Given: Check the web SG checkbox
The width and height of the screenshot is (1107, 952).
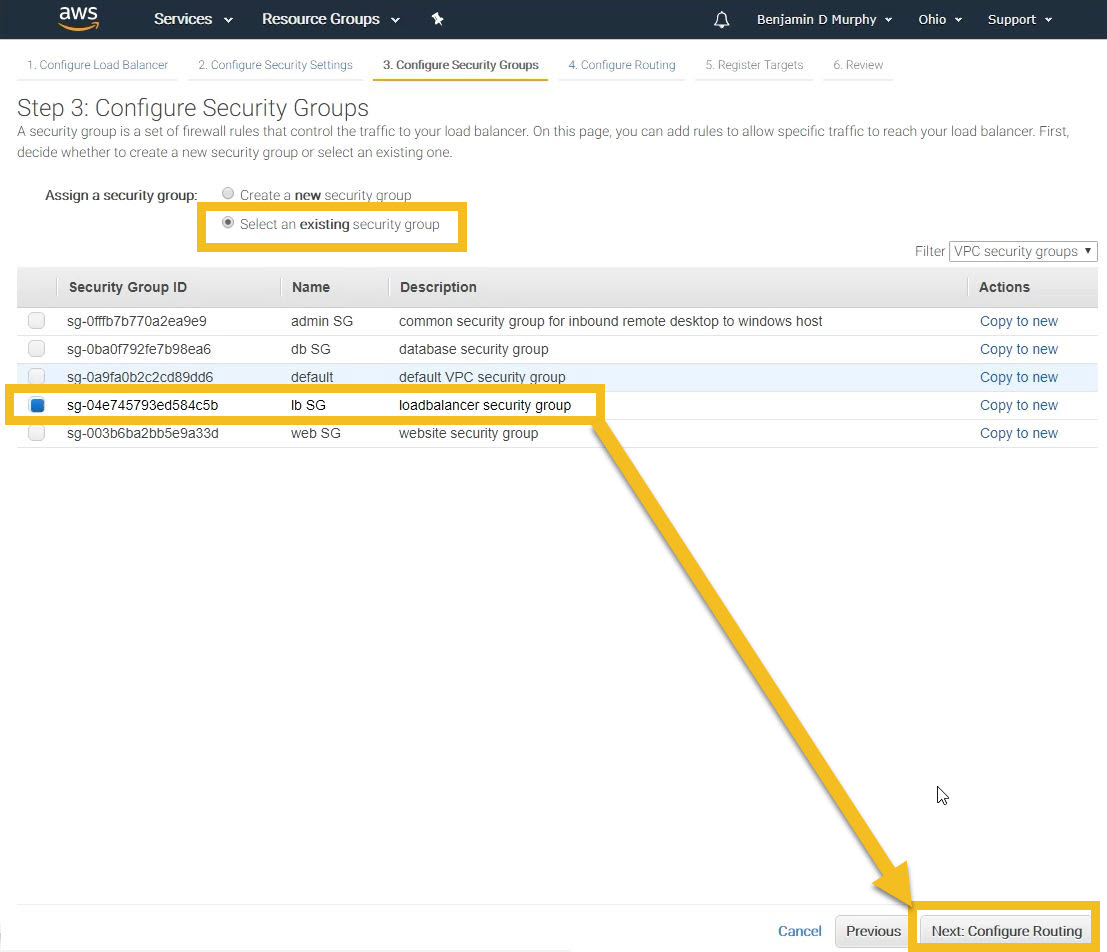Looking at the screenshot, I should (x=37, y=433).
